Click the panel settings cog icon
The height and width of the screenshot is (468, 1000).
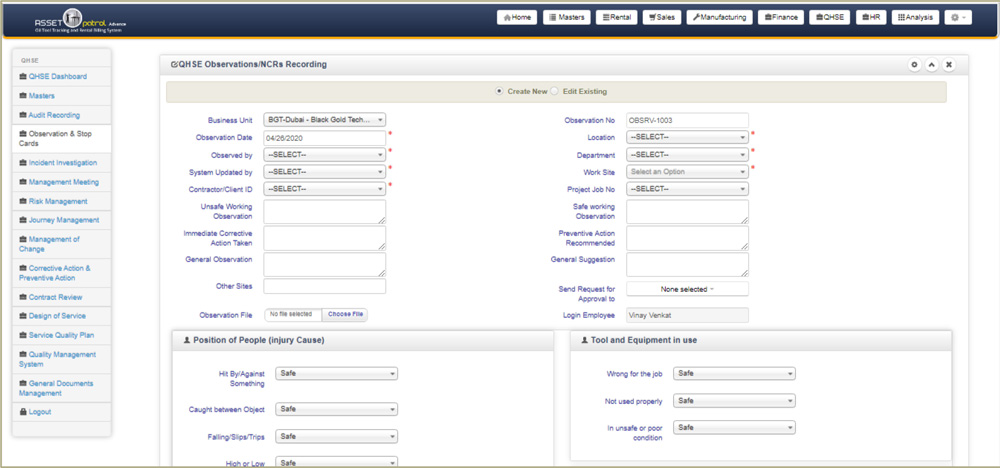[914, 65]
